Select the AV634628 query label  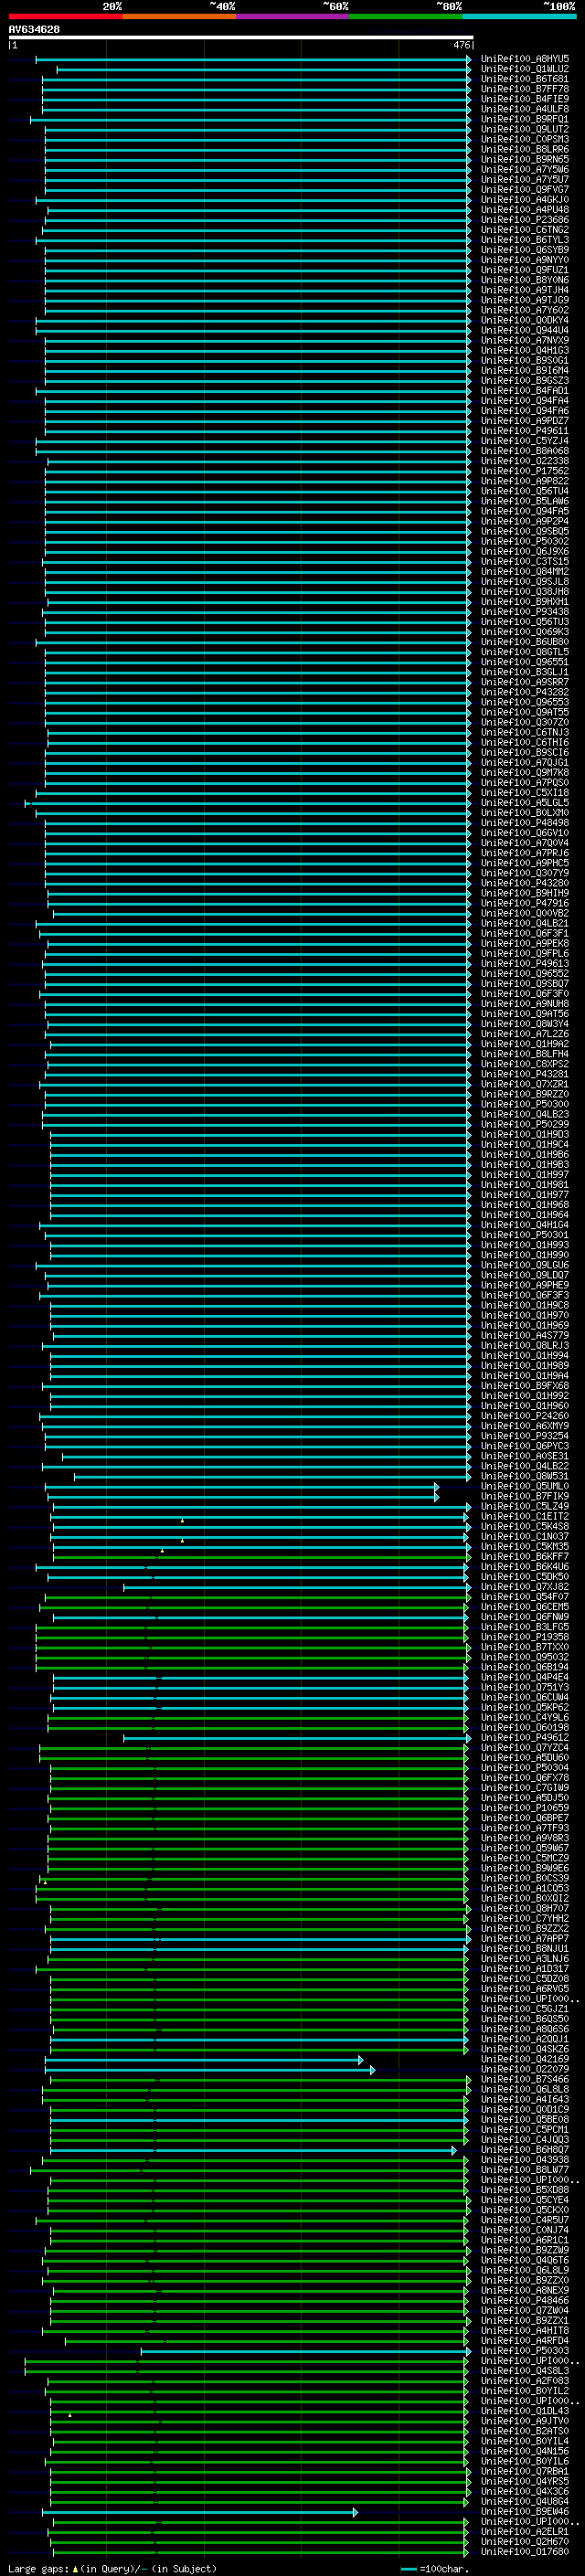coord(34,29)
